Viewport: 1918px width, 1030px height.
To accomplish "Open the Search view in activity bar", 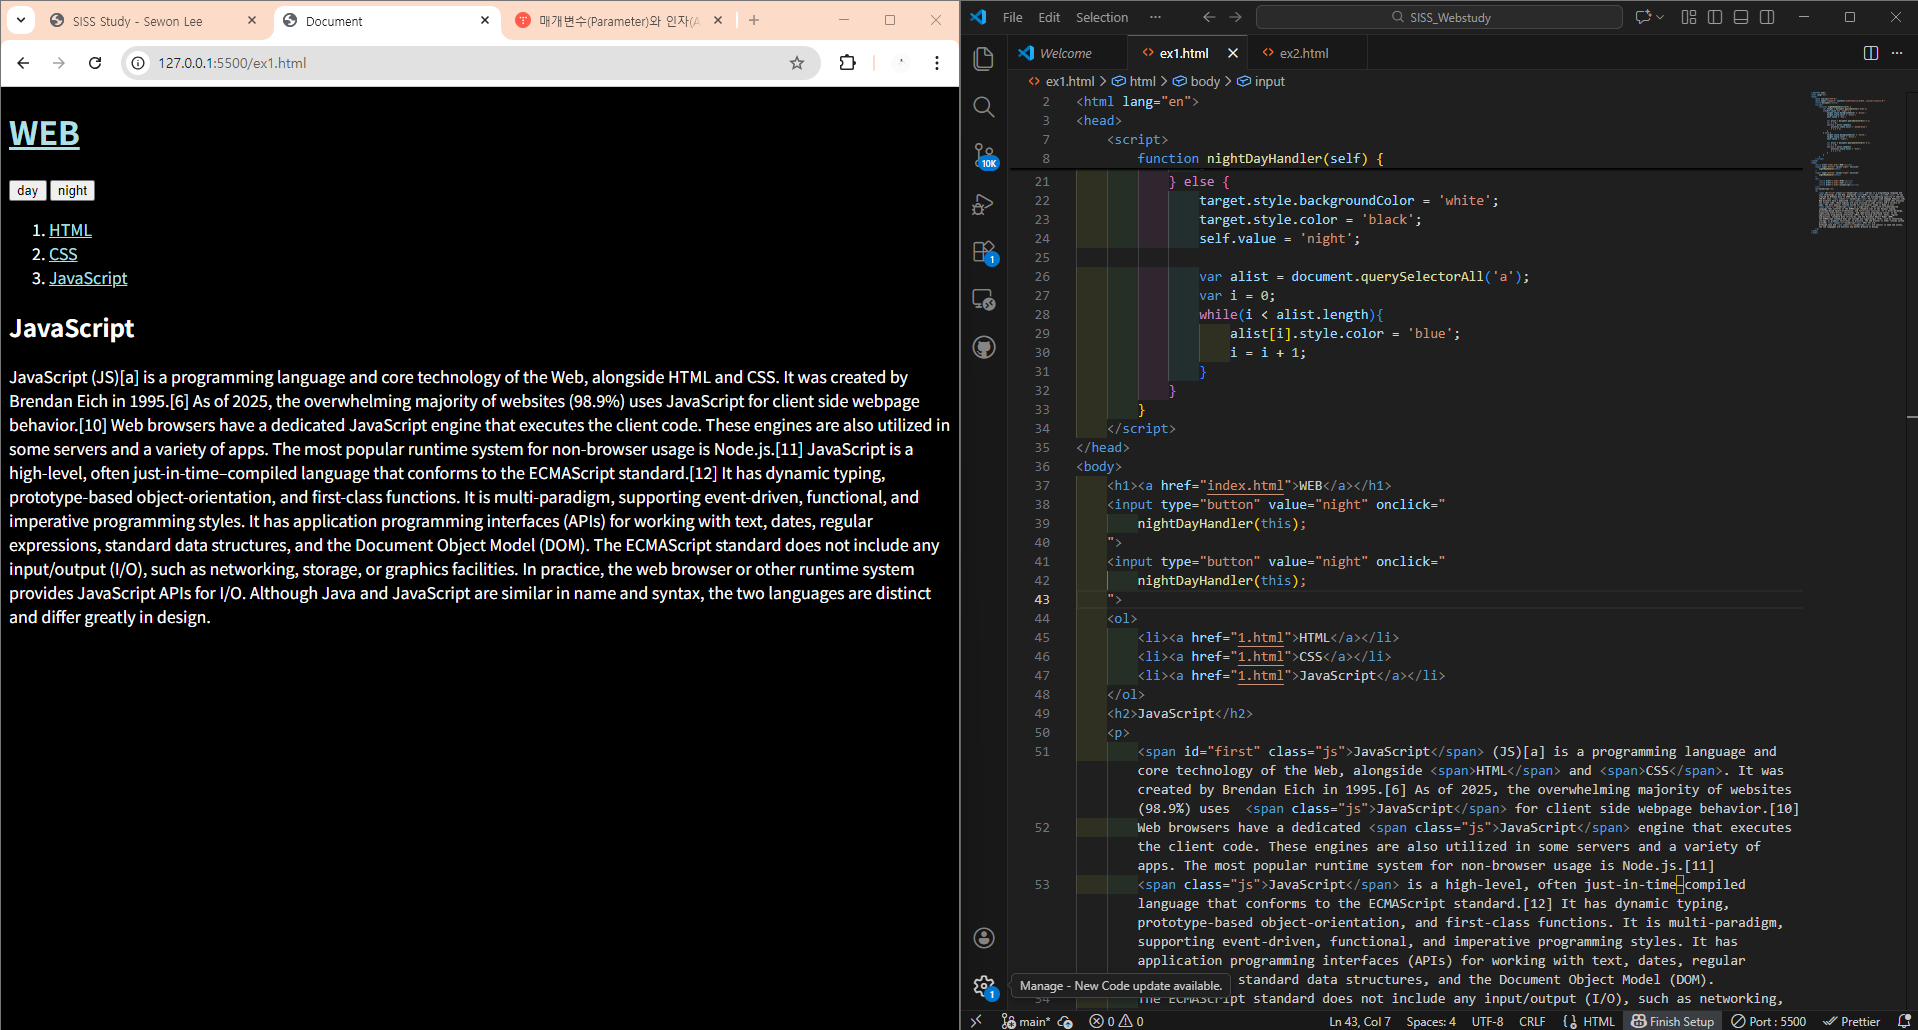I will coord(984,107).
